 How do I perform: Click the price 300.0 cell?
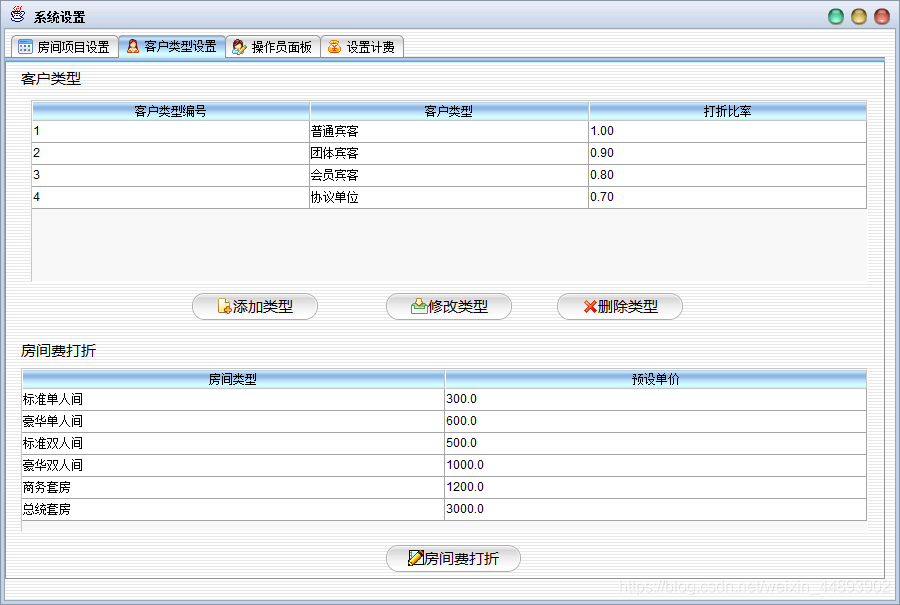pos(655,400)
